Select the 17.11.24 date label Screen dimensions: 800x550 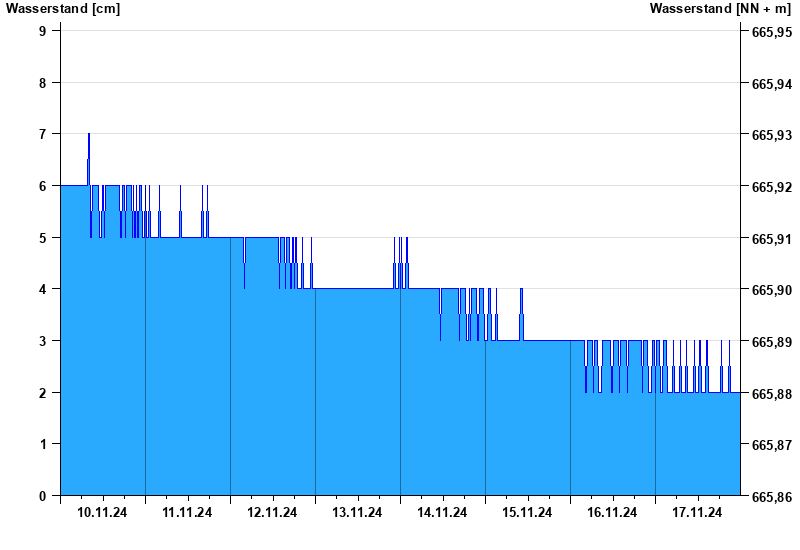tap(697, 513)
